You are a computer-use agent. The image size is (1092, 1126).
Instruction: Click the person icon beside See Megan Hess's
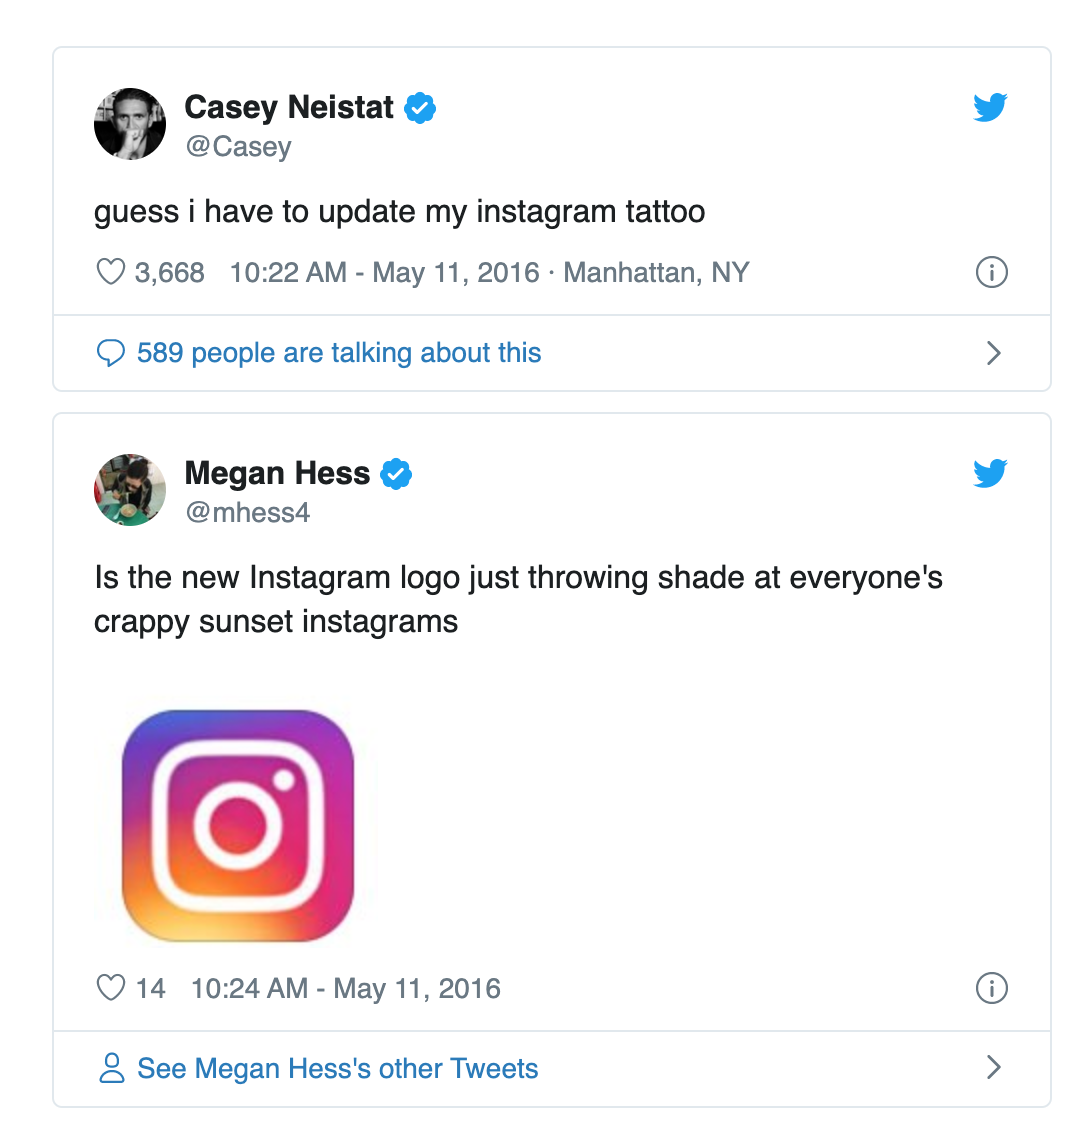tap(111, 1068)
